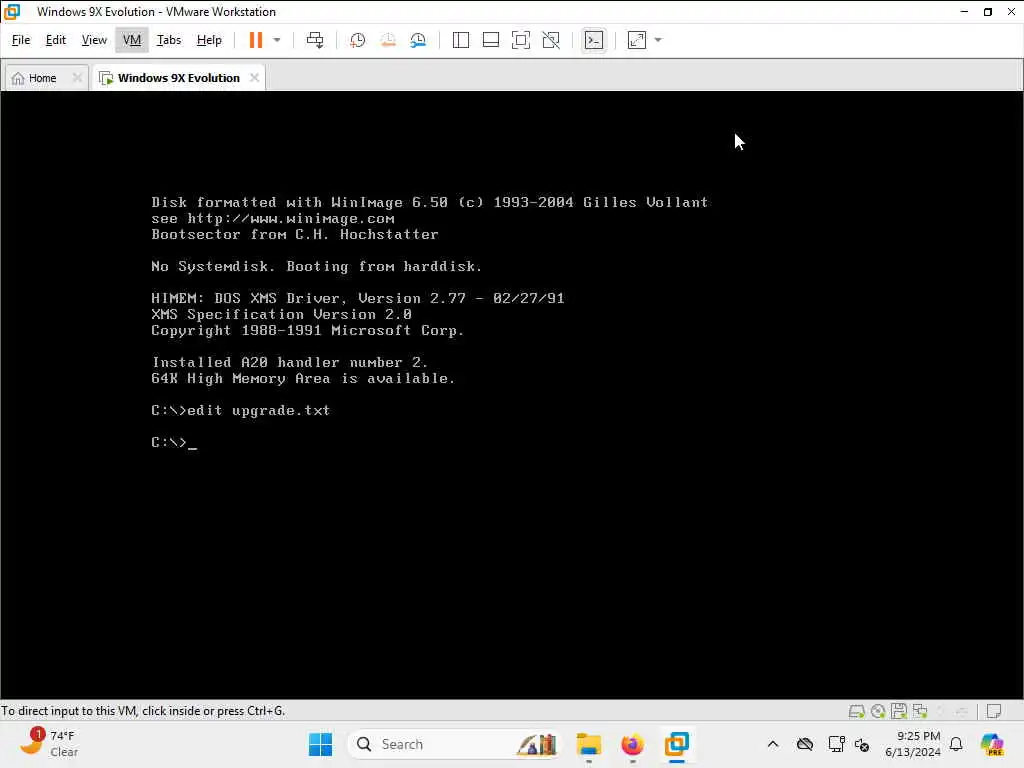The image size is (1024, 768).
Task: Click the VMware Workstation taskbar icon
Action: coord(677,744)
